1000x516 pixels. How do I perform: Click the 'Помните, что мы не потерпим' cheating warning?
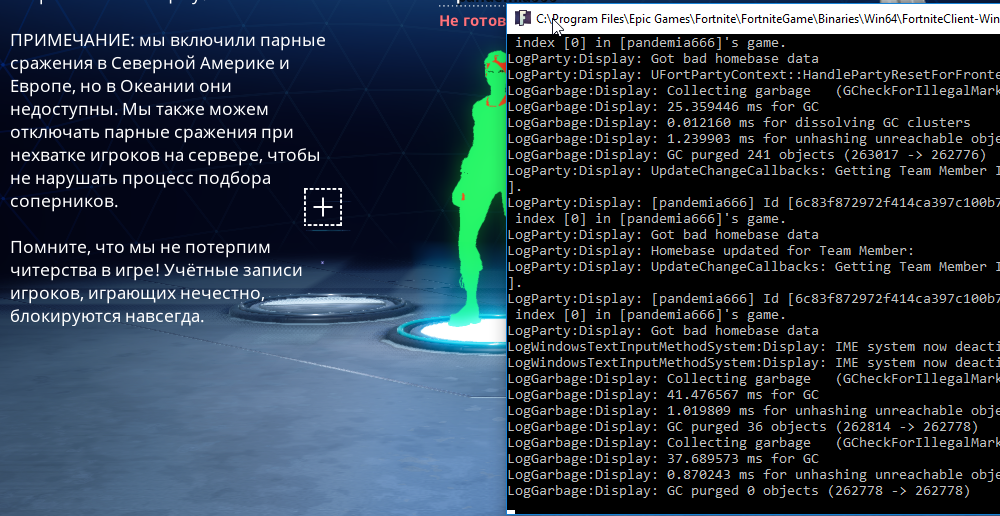(x=156, y=281)
